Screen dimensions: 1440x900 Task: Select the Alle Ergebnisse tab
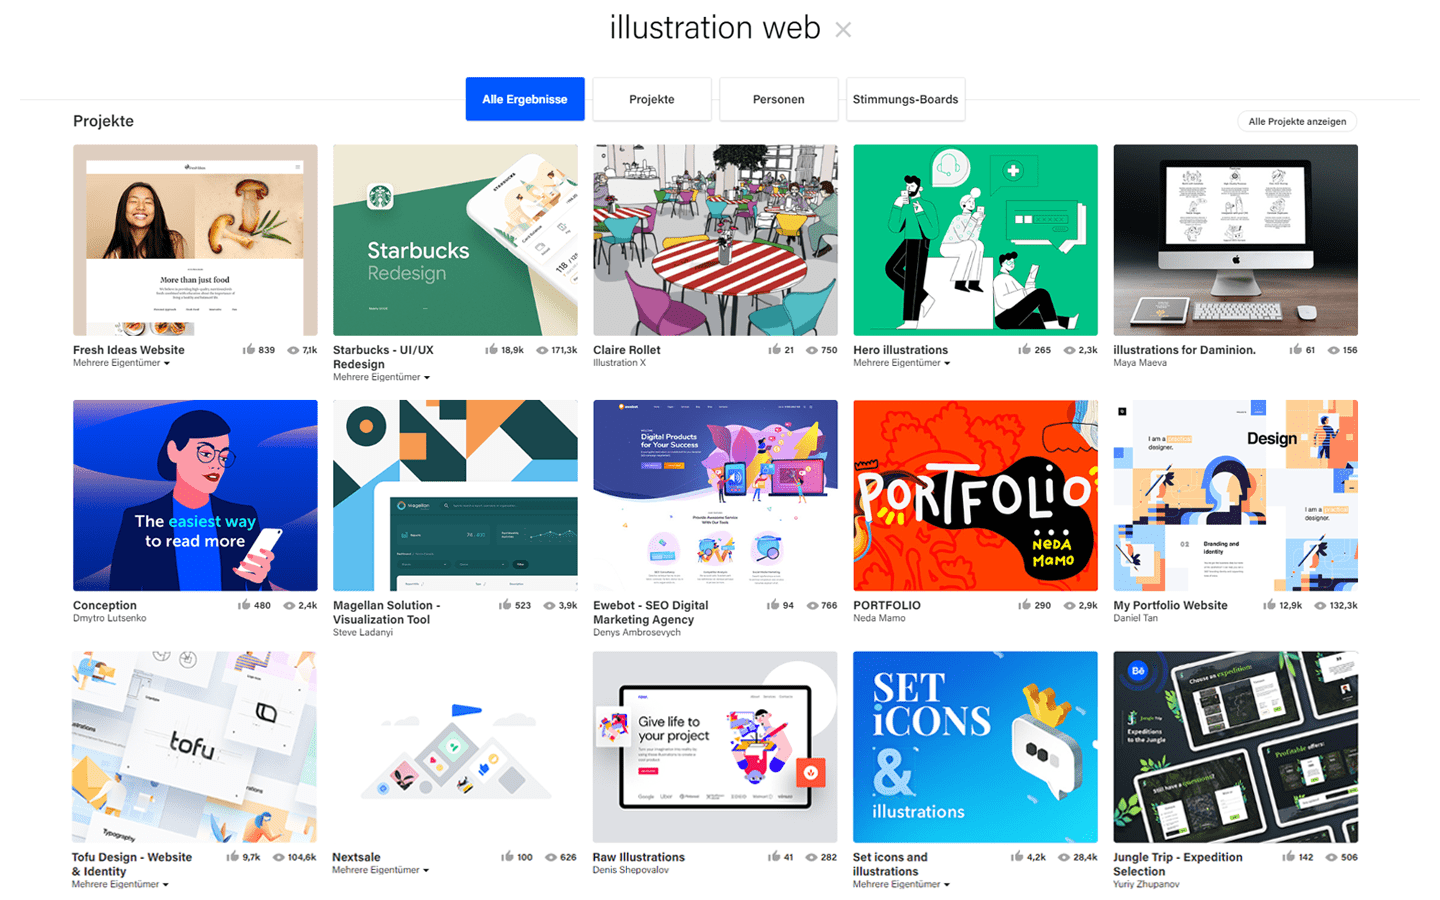point(525,99)
